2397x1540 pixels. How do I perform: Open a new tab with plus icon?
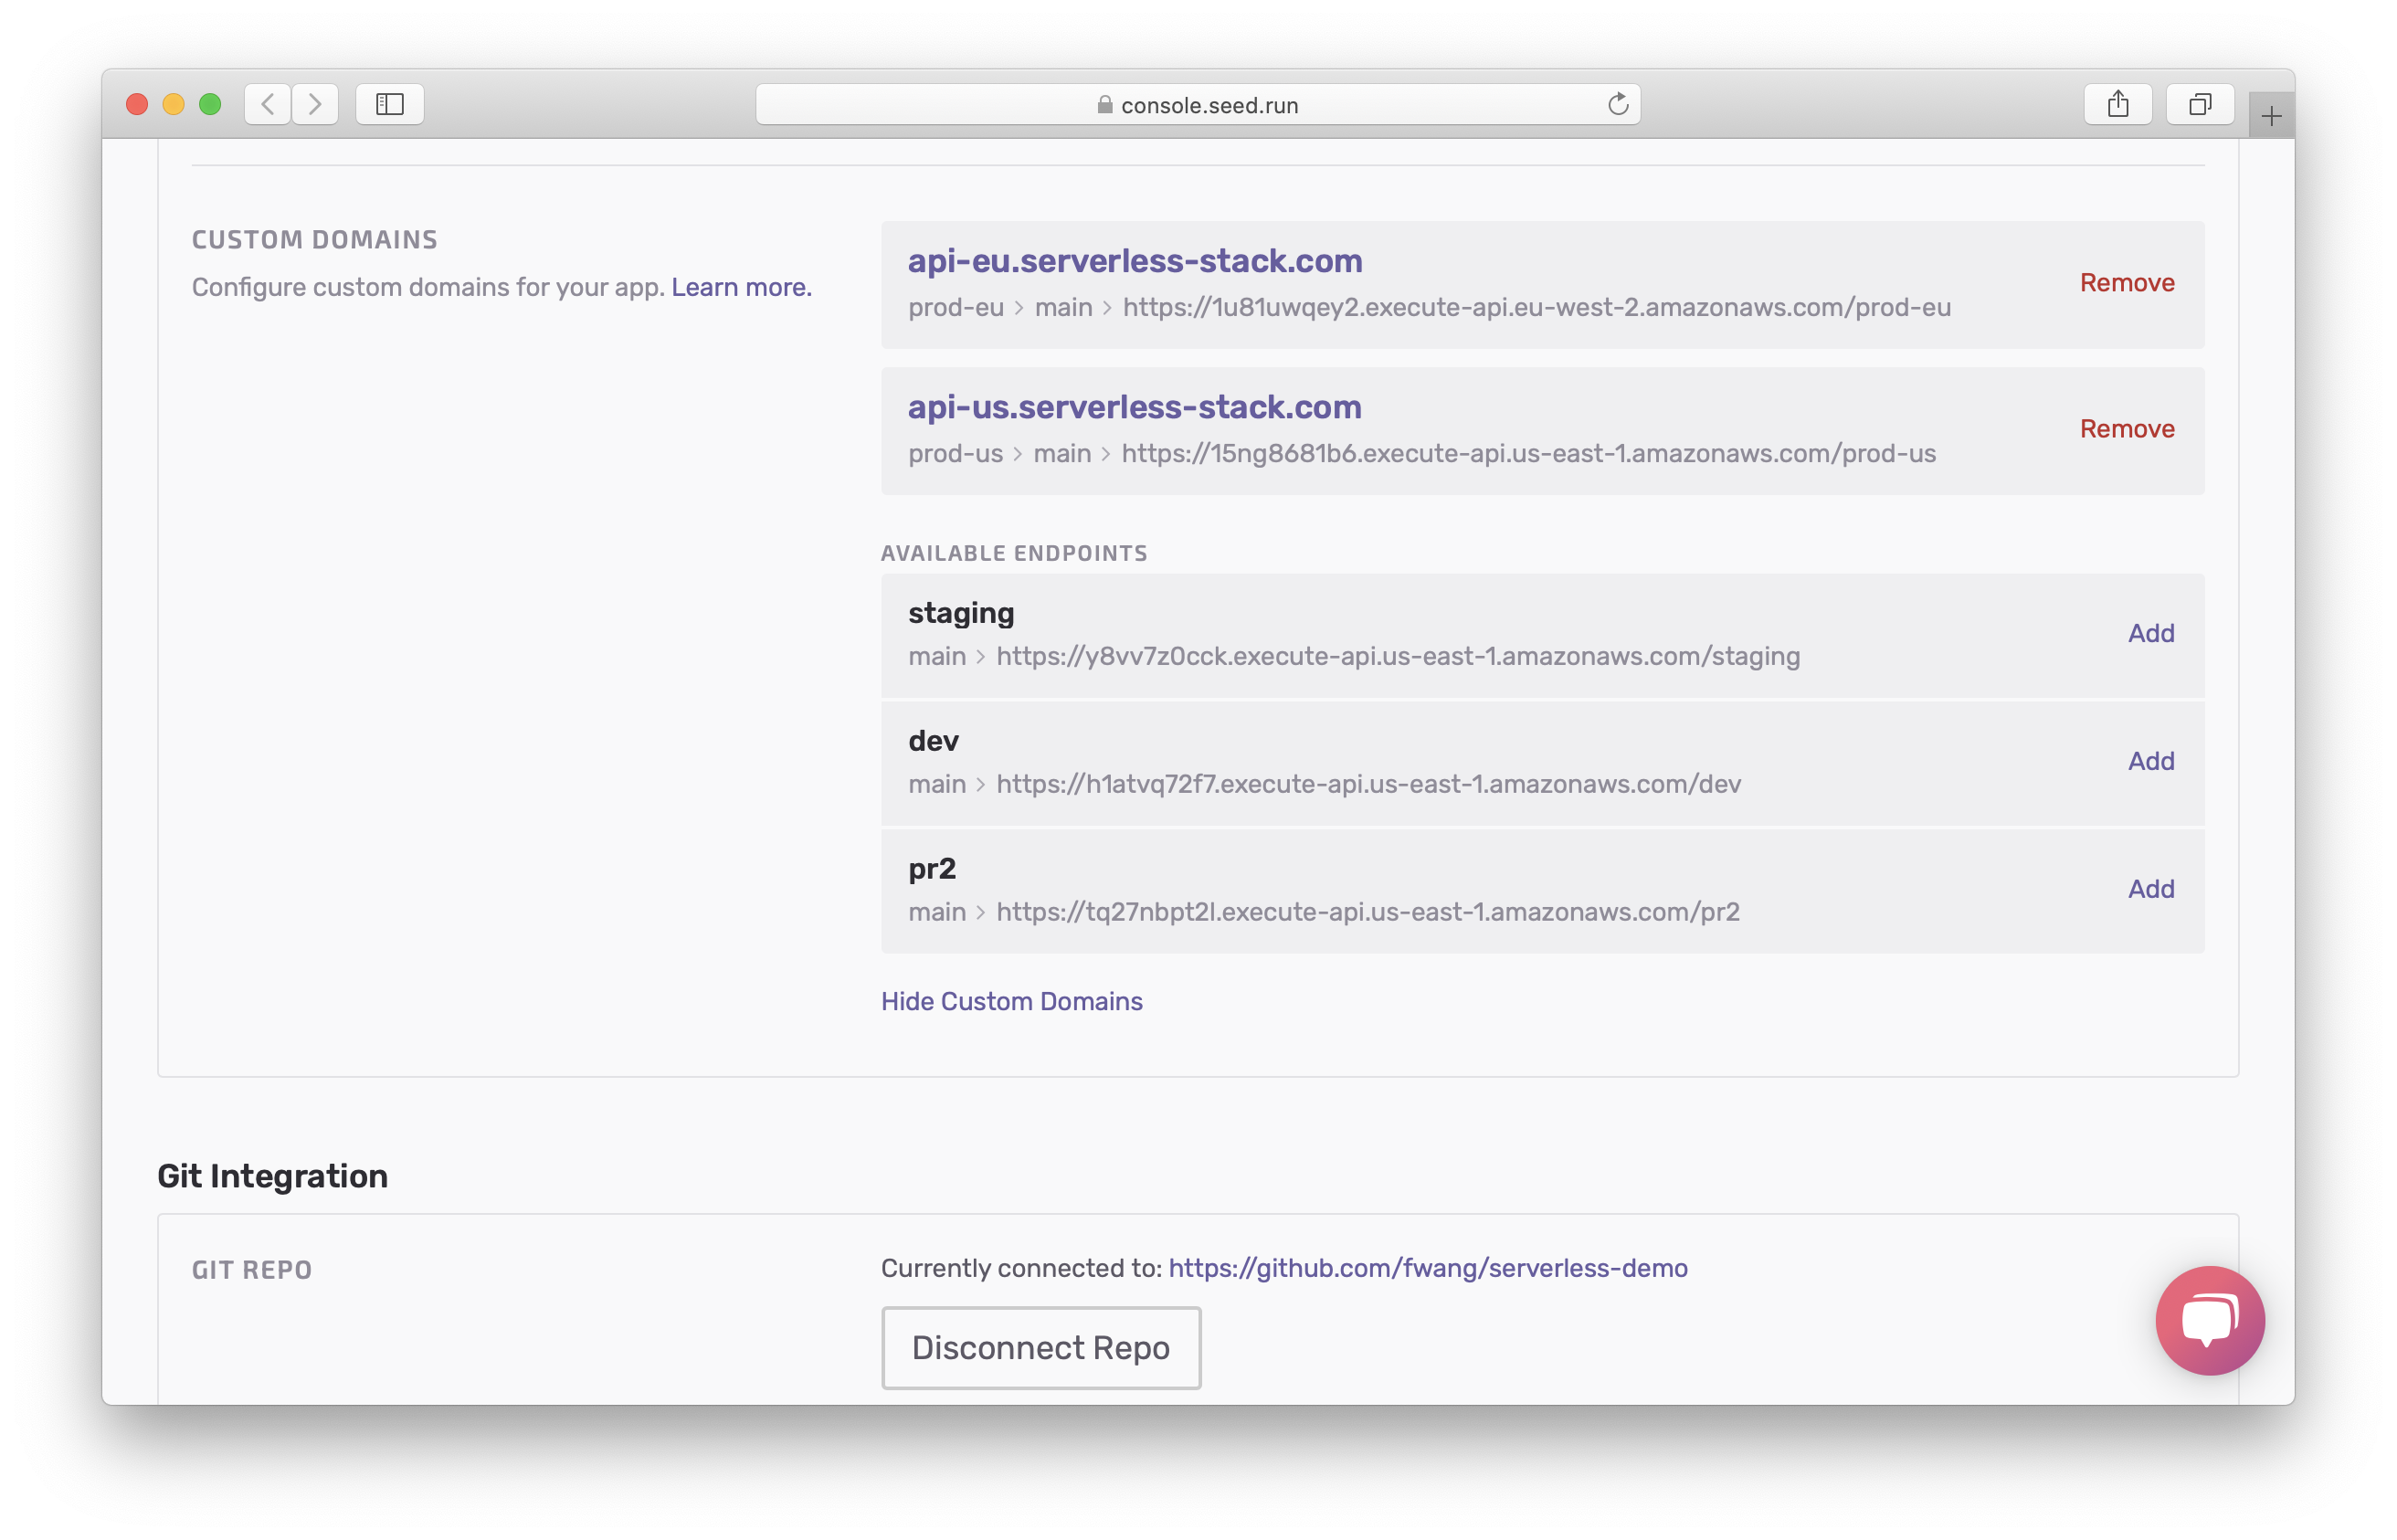[2270, 117]
